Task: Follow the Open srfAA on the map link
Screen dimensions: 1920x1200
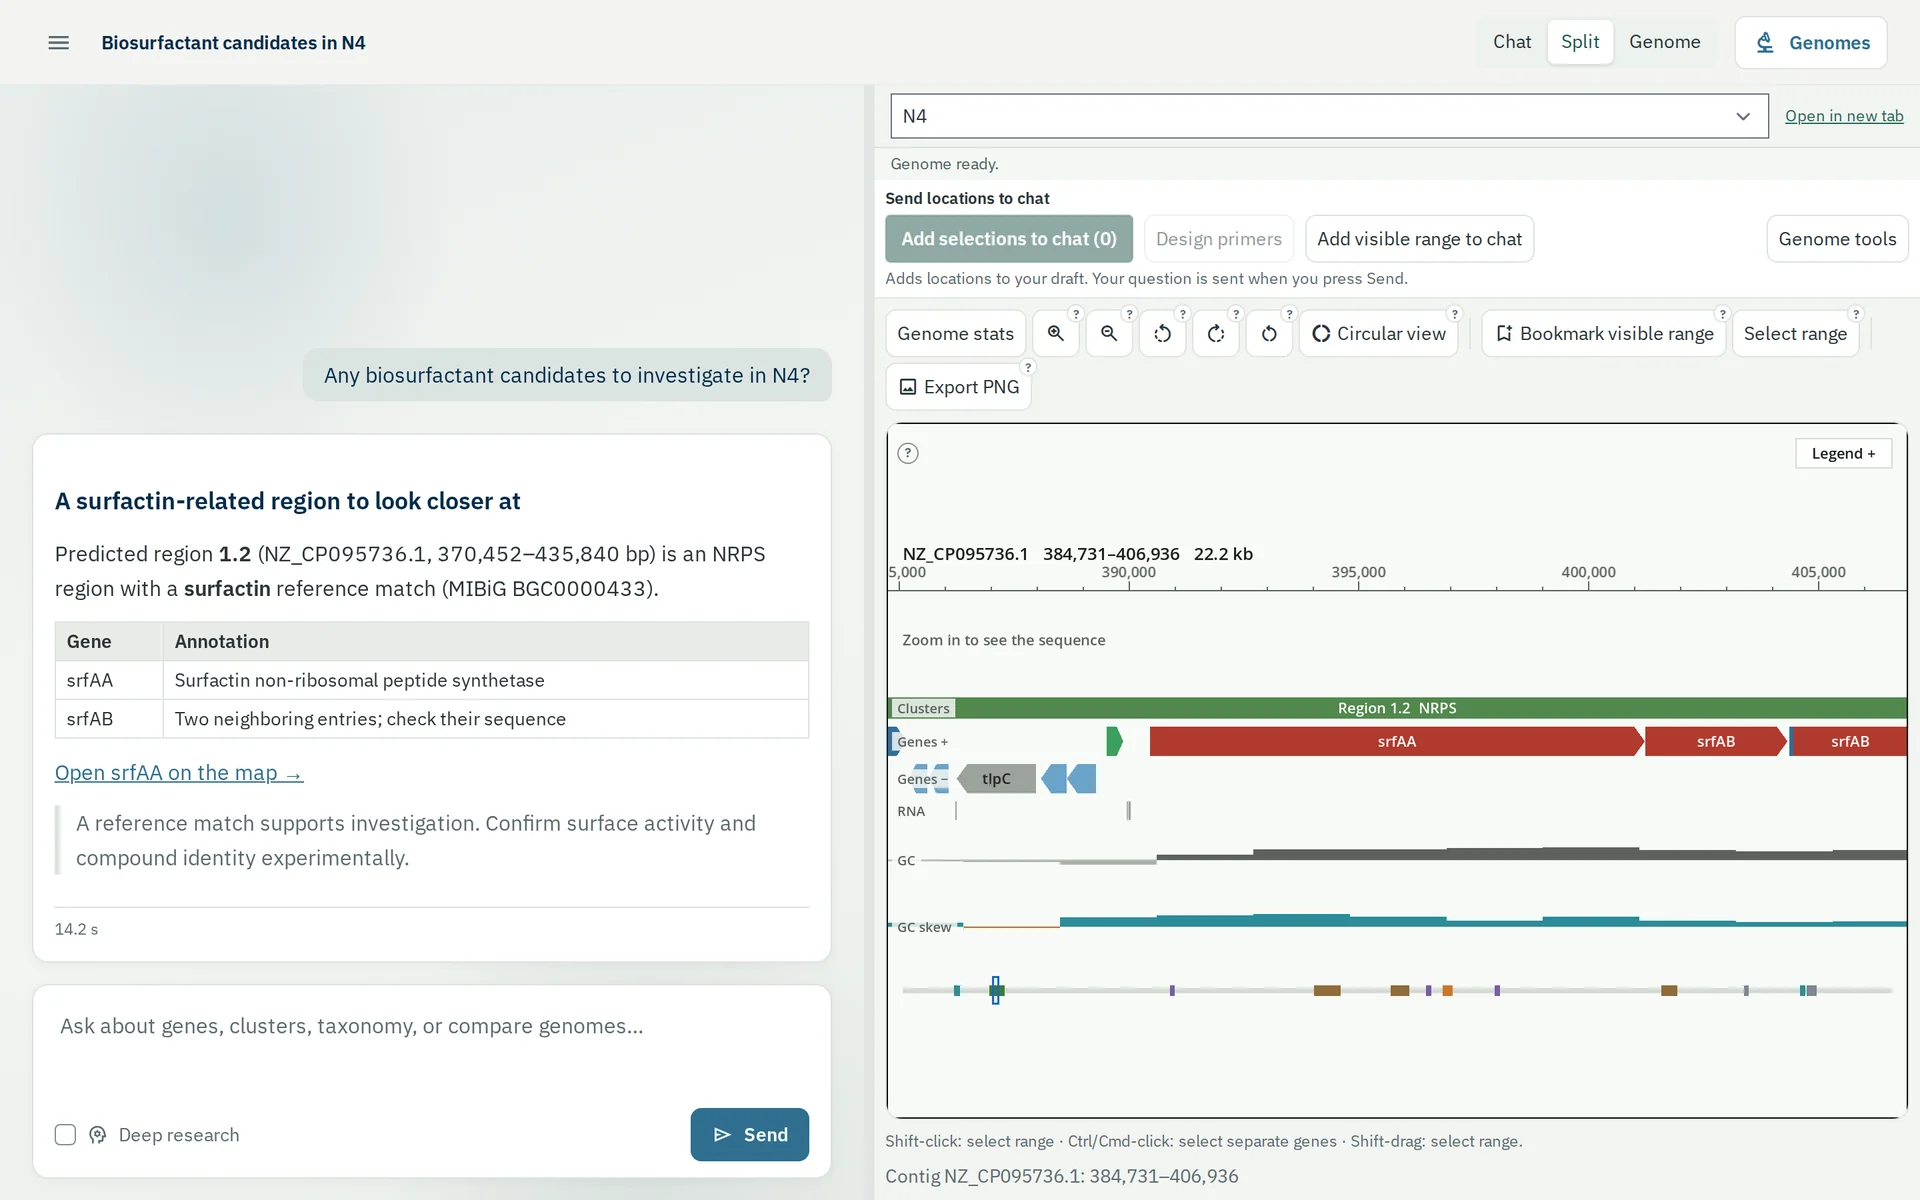Action: [179, 773]
